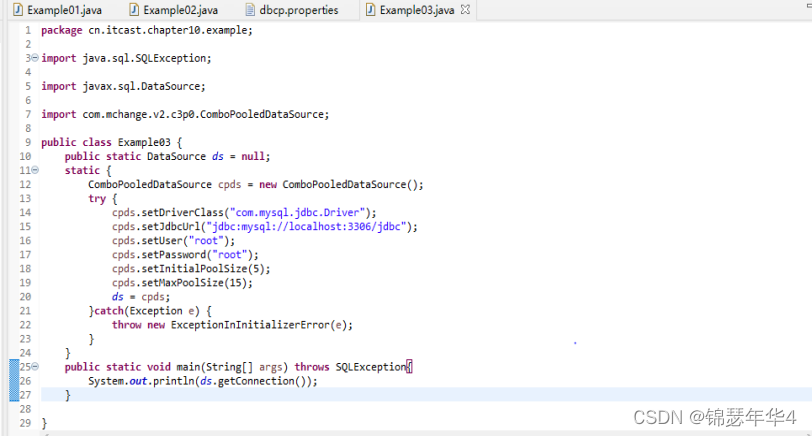Image resolution: width=812 pixels, height=437 pixels.
Task: Click the cpds.setPassword("root") line
Action: (185, 254)
